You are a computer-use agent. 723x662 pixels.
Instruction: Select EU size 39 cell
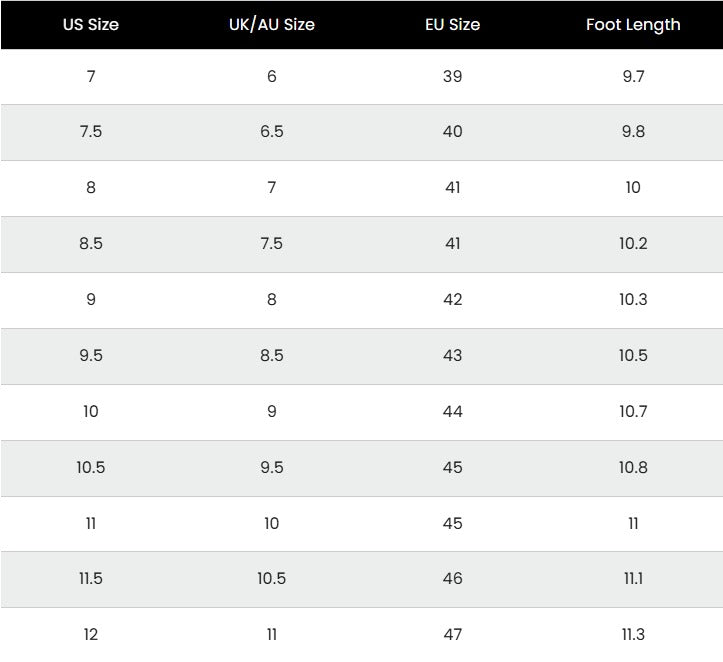point(452,76)
